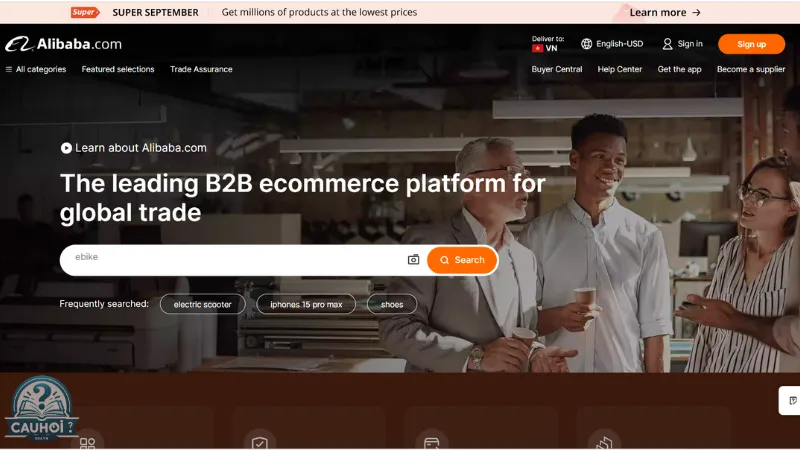Select shoes frequently searched chip
This screenshot has height=450, width=800.
pos(392,305)
